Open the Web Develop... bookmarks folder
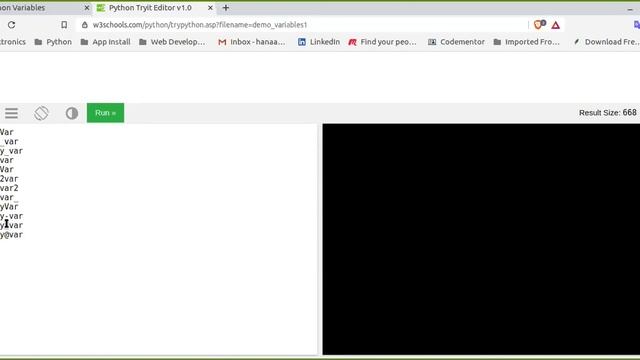Screen dimensions: 640x360 coord(172,42)
